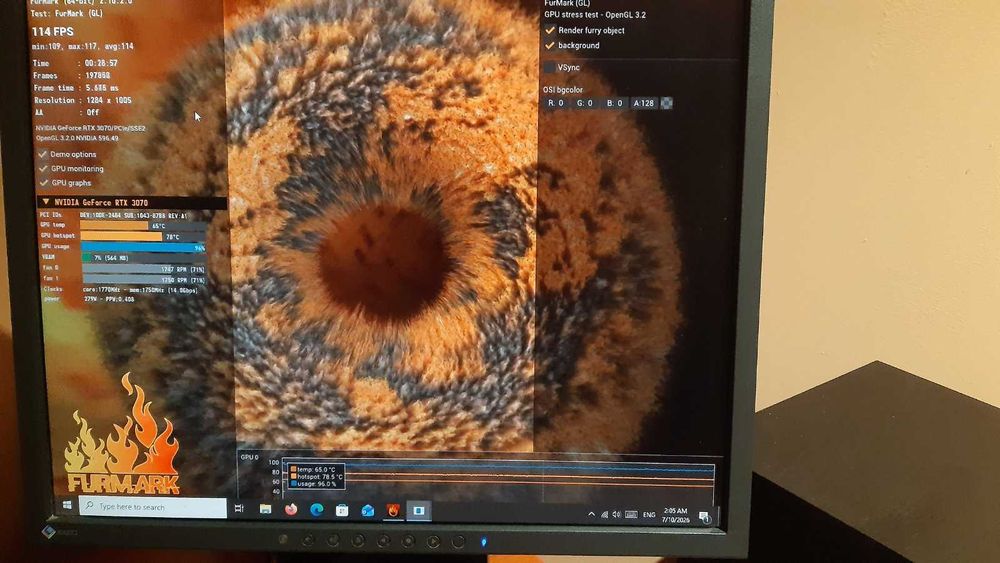Launch Firefox from the taskbar
The width and height of the screenshot is (1000, 563).
coord(291,509)
